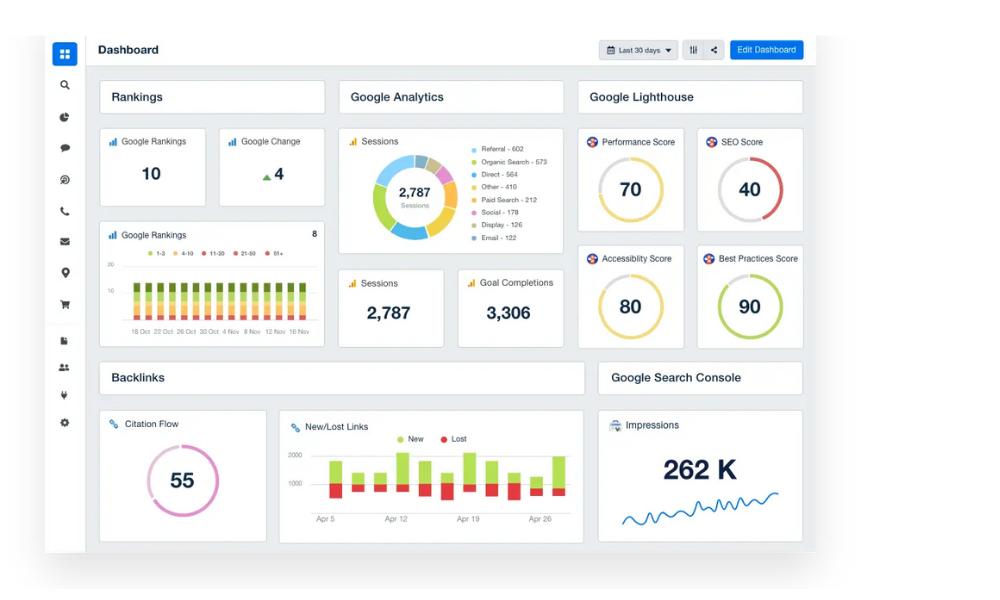Click the blue dashboard grid icon at top
Viewport: 1000px width, 600px height.
pyautogui.click(x=65, y=54)
